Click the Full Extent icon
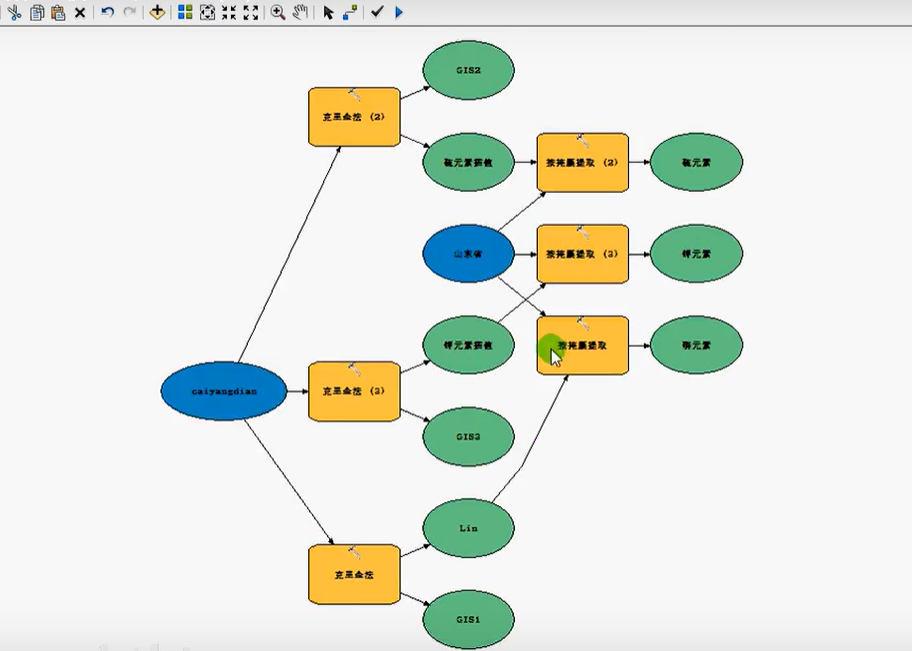Image resolution: width=912 pixels, height=651 pixels. [207, 12]
